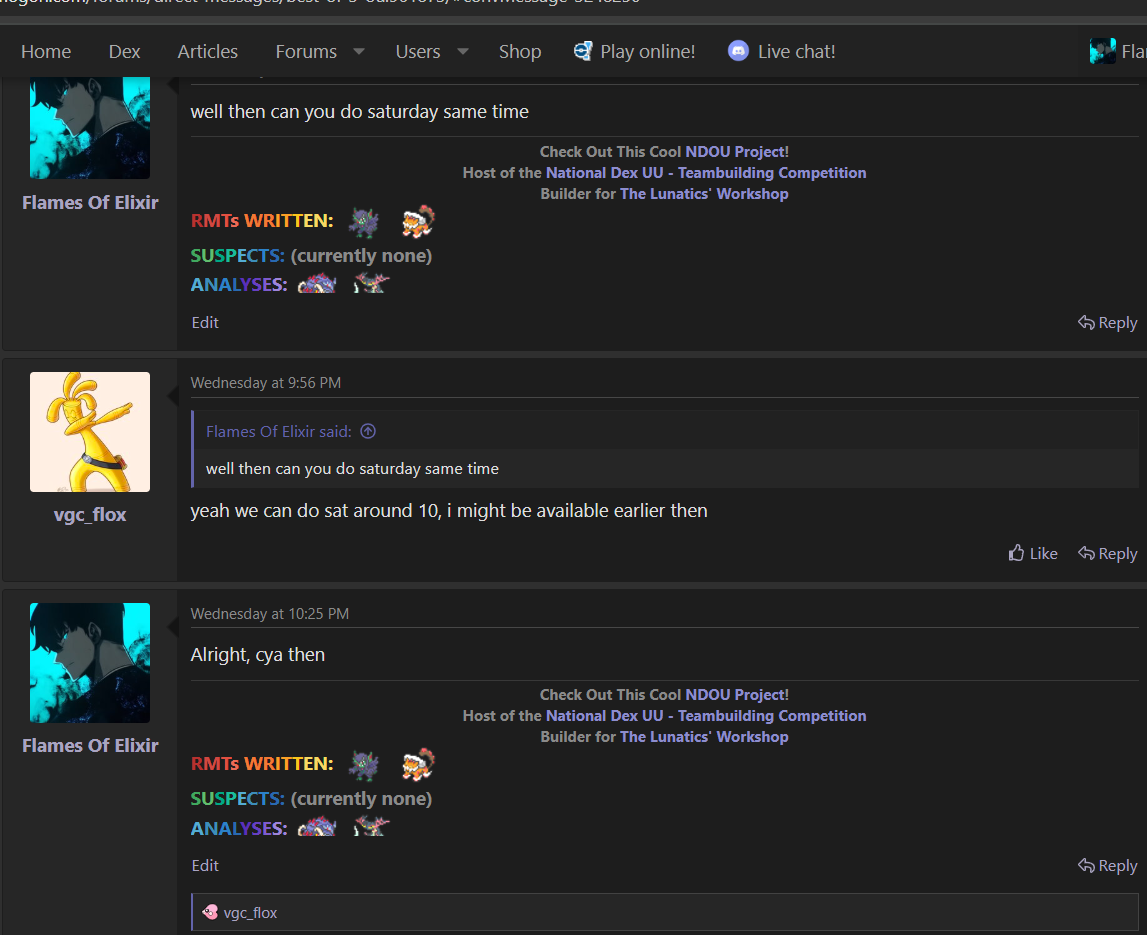The image size is (1147, 935).
Task: Open the Shop menu item
Action: coord(520,51)
